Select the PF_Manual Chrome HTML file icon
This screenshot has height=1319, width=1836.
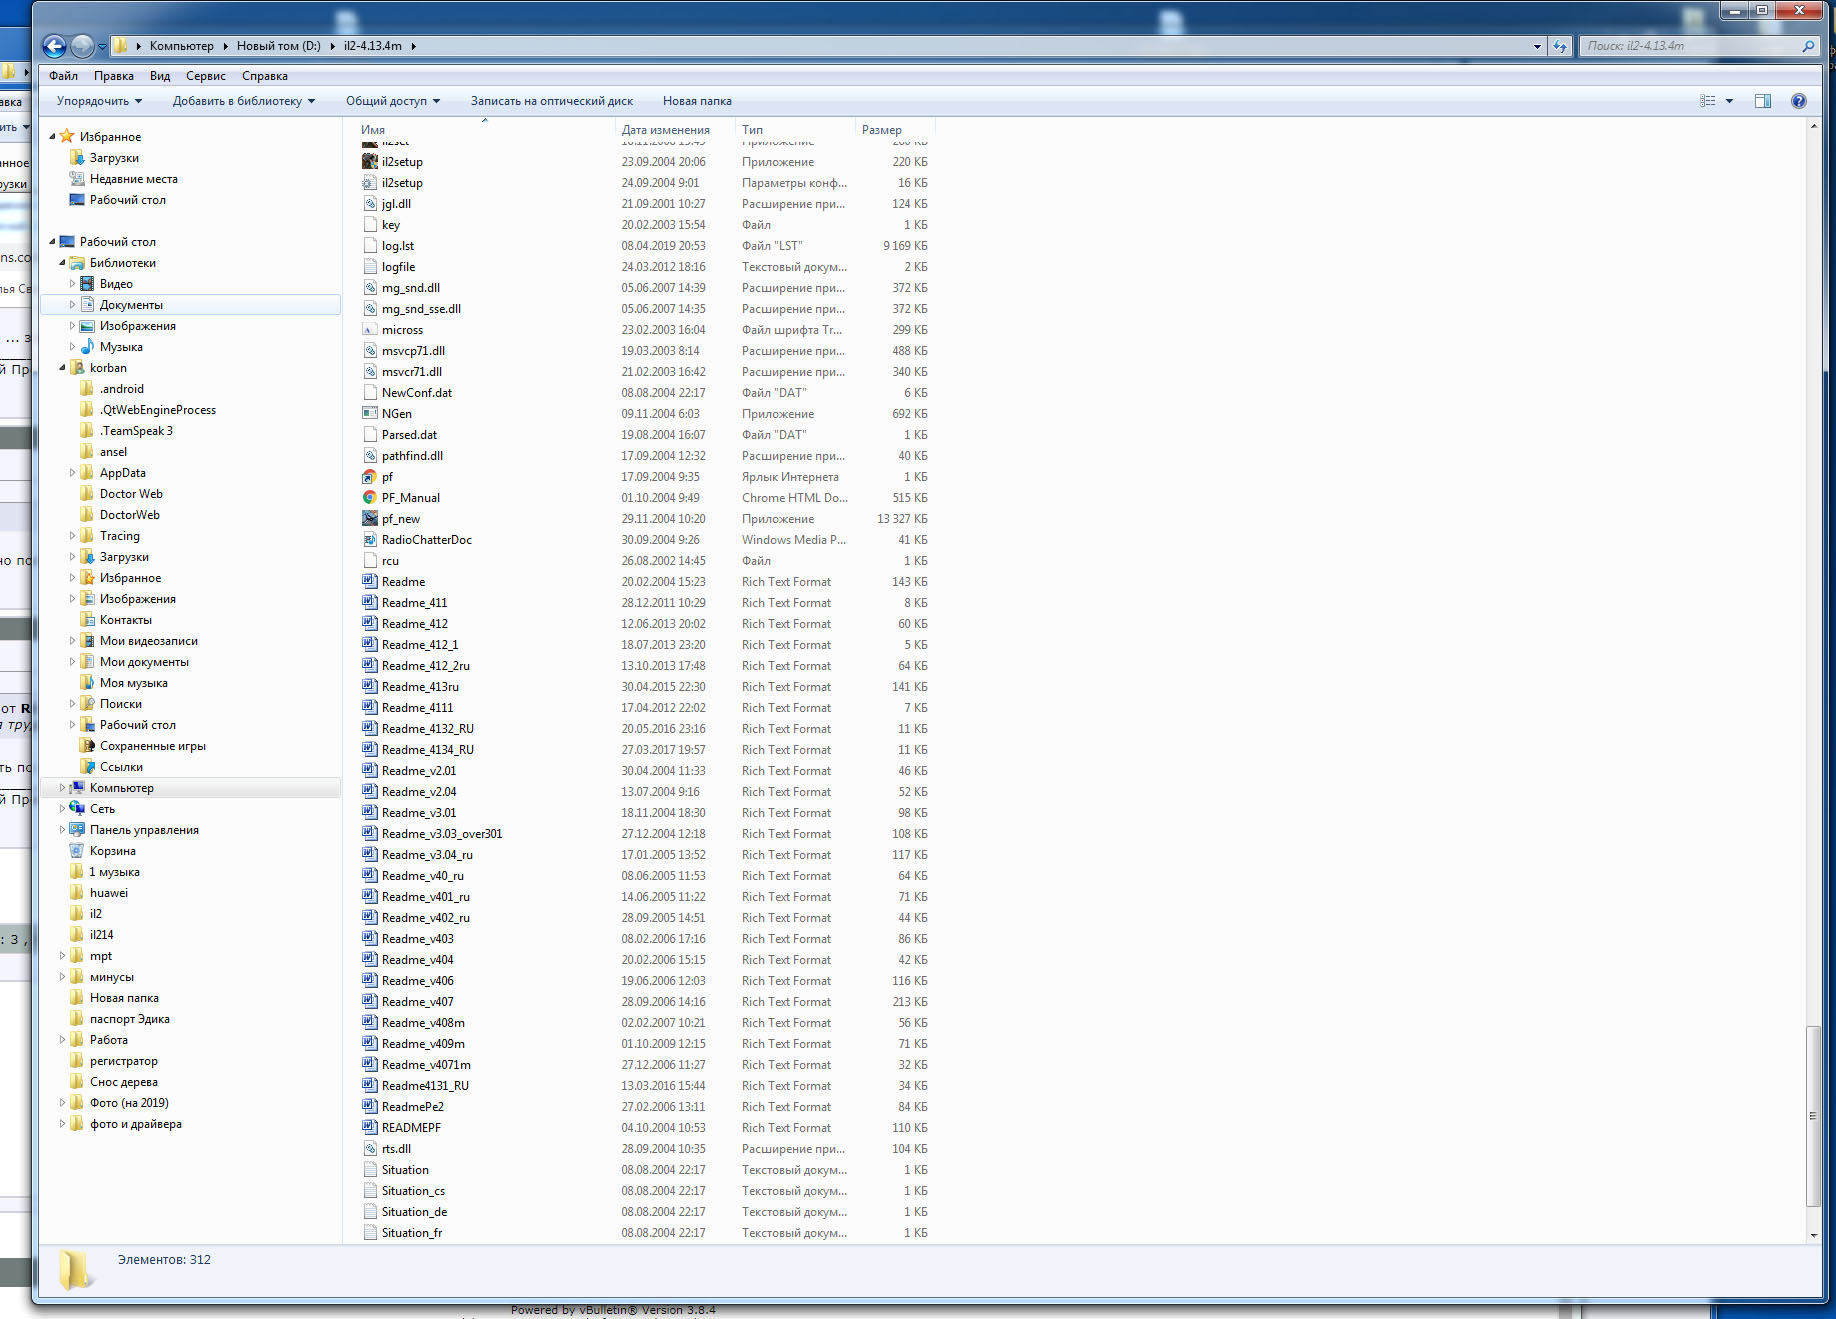tap(370, 498)
